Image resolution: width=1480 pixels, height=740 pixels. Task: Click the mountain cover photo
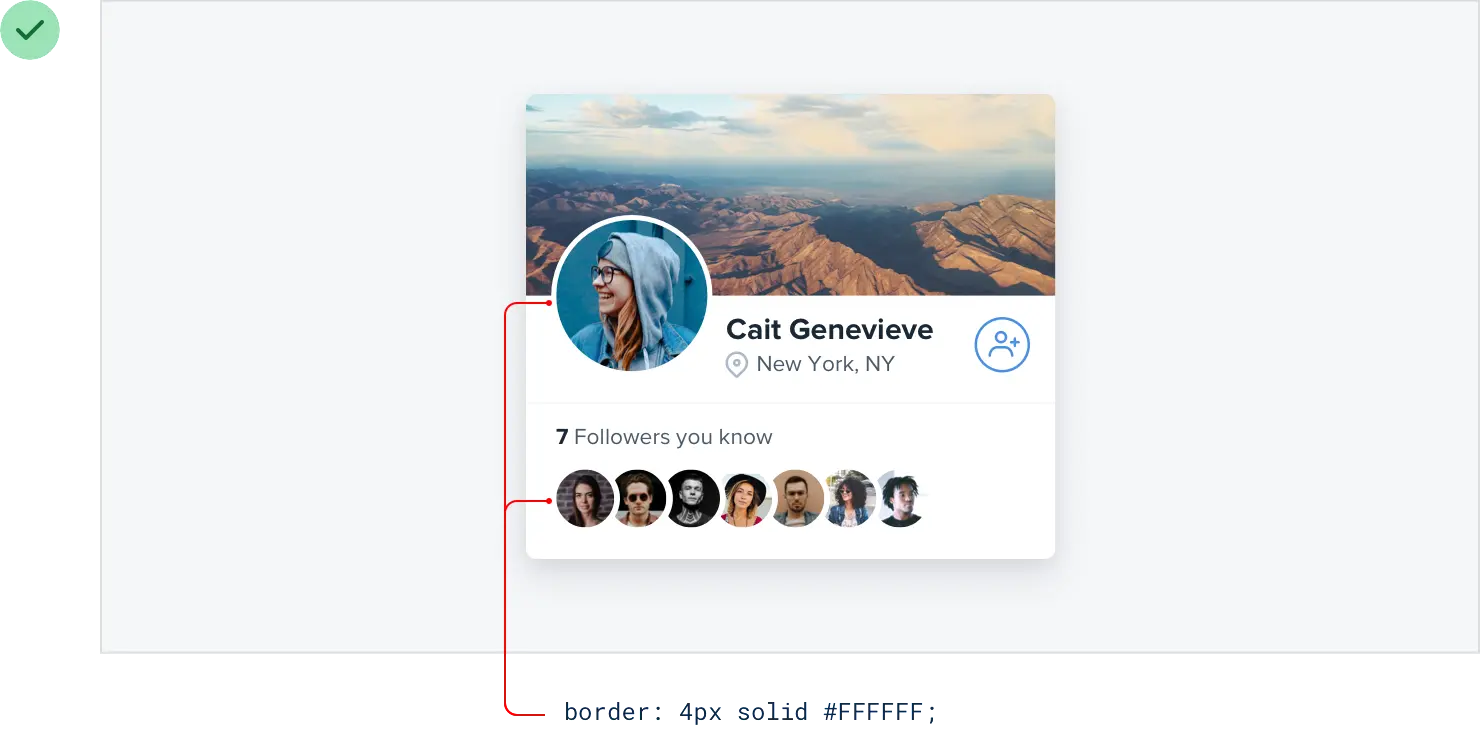790,195
